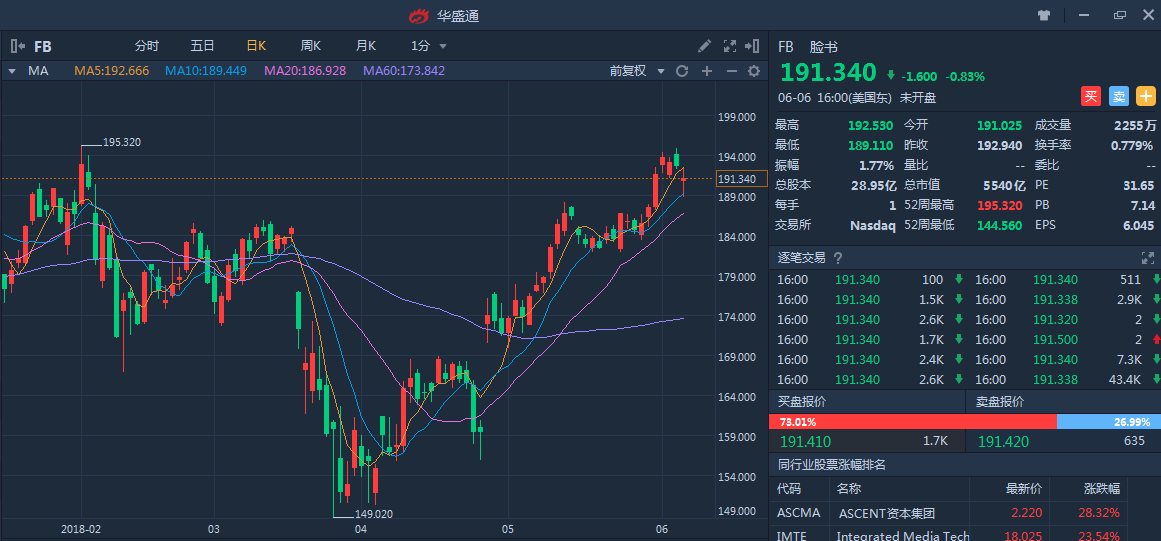Open the 前复权 adjustment dropdown
1161x541 pixels.
point(636,71)
